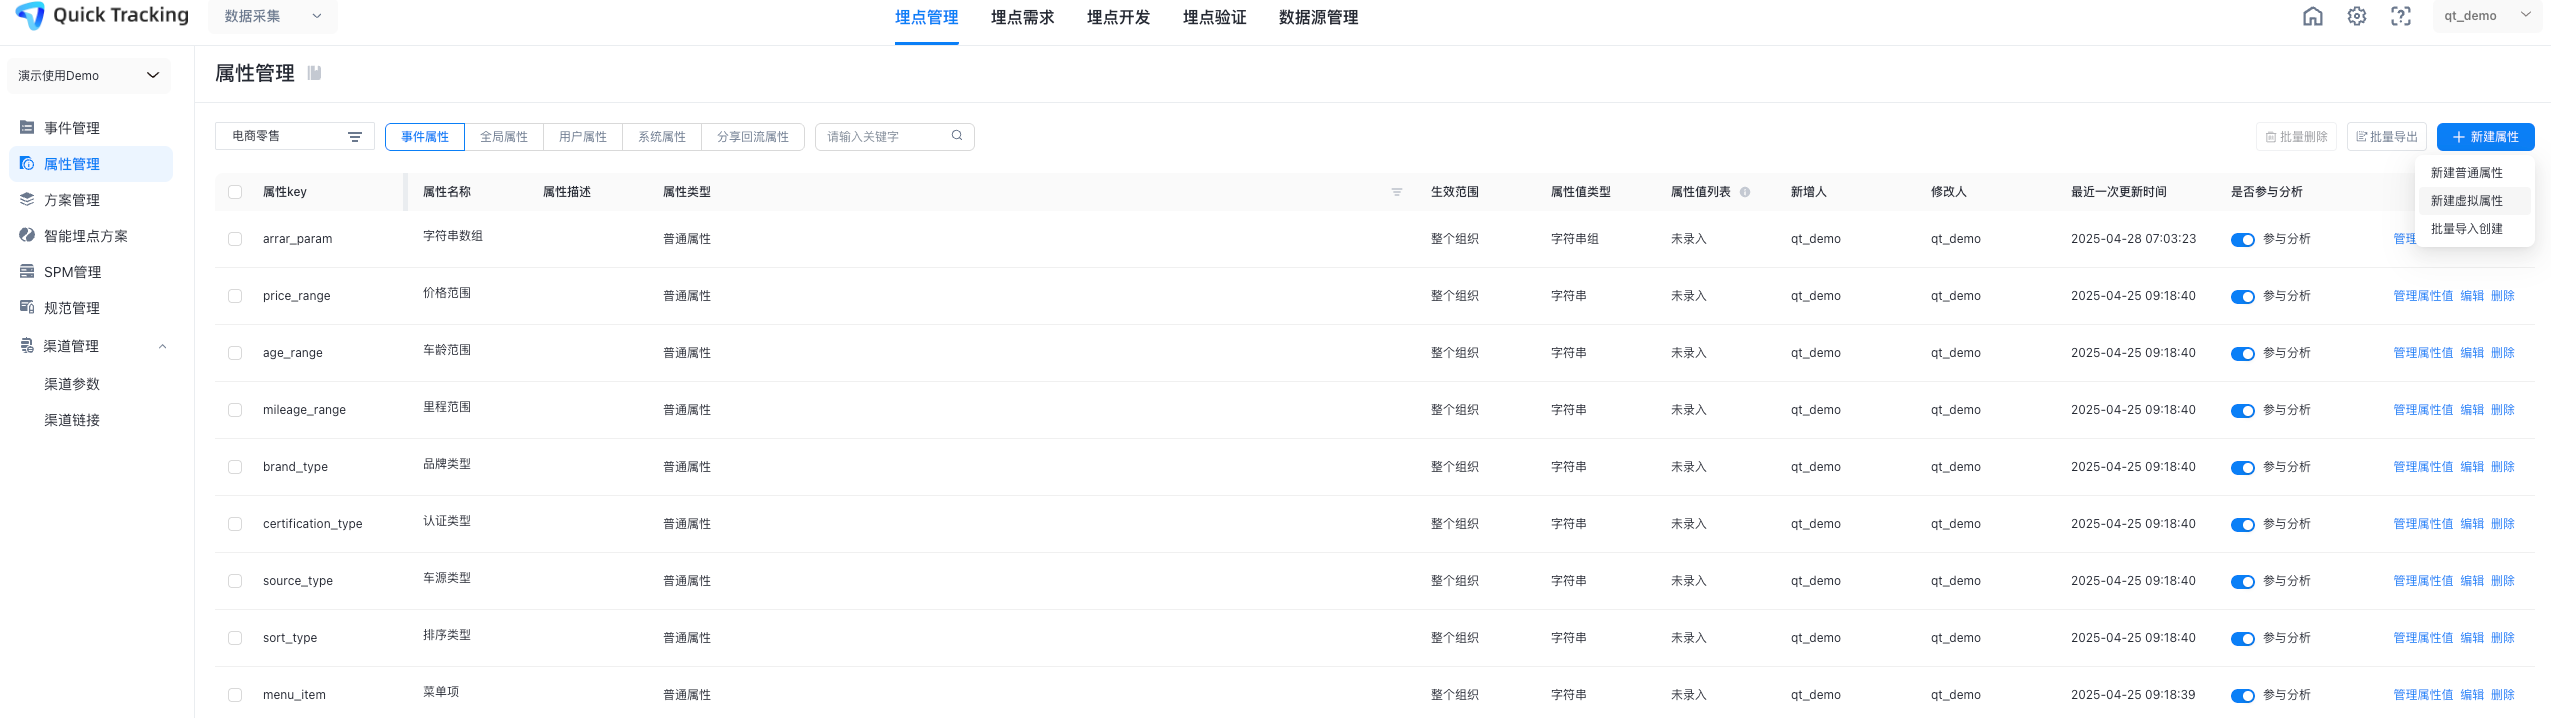Click the 规范管理 sidebar icon
This screenshot has width=2551, height=718.
coord(27,307)
